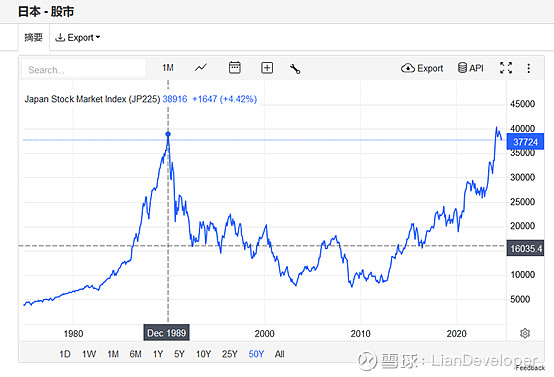Image resolution: width=554 pixels, height=377 pixels.
Task: Focus the Search input field
Action: [83, 70]
